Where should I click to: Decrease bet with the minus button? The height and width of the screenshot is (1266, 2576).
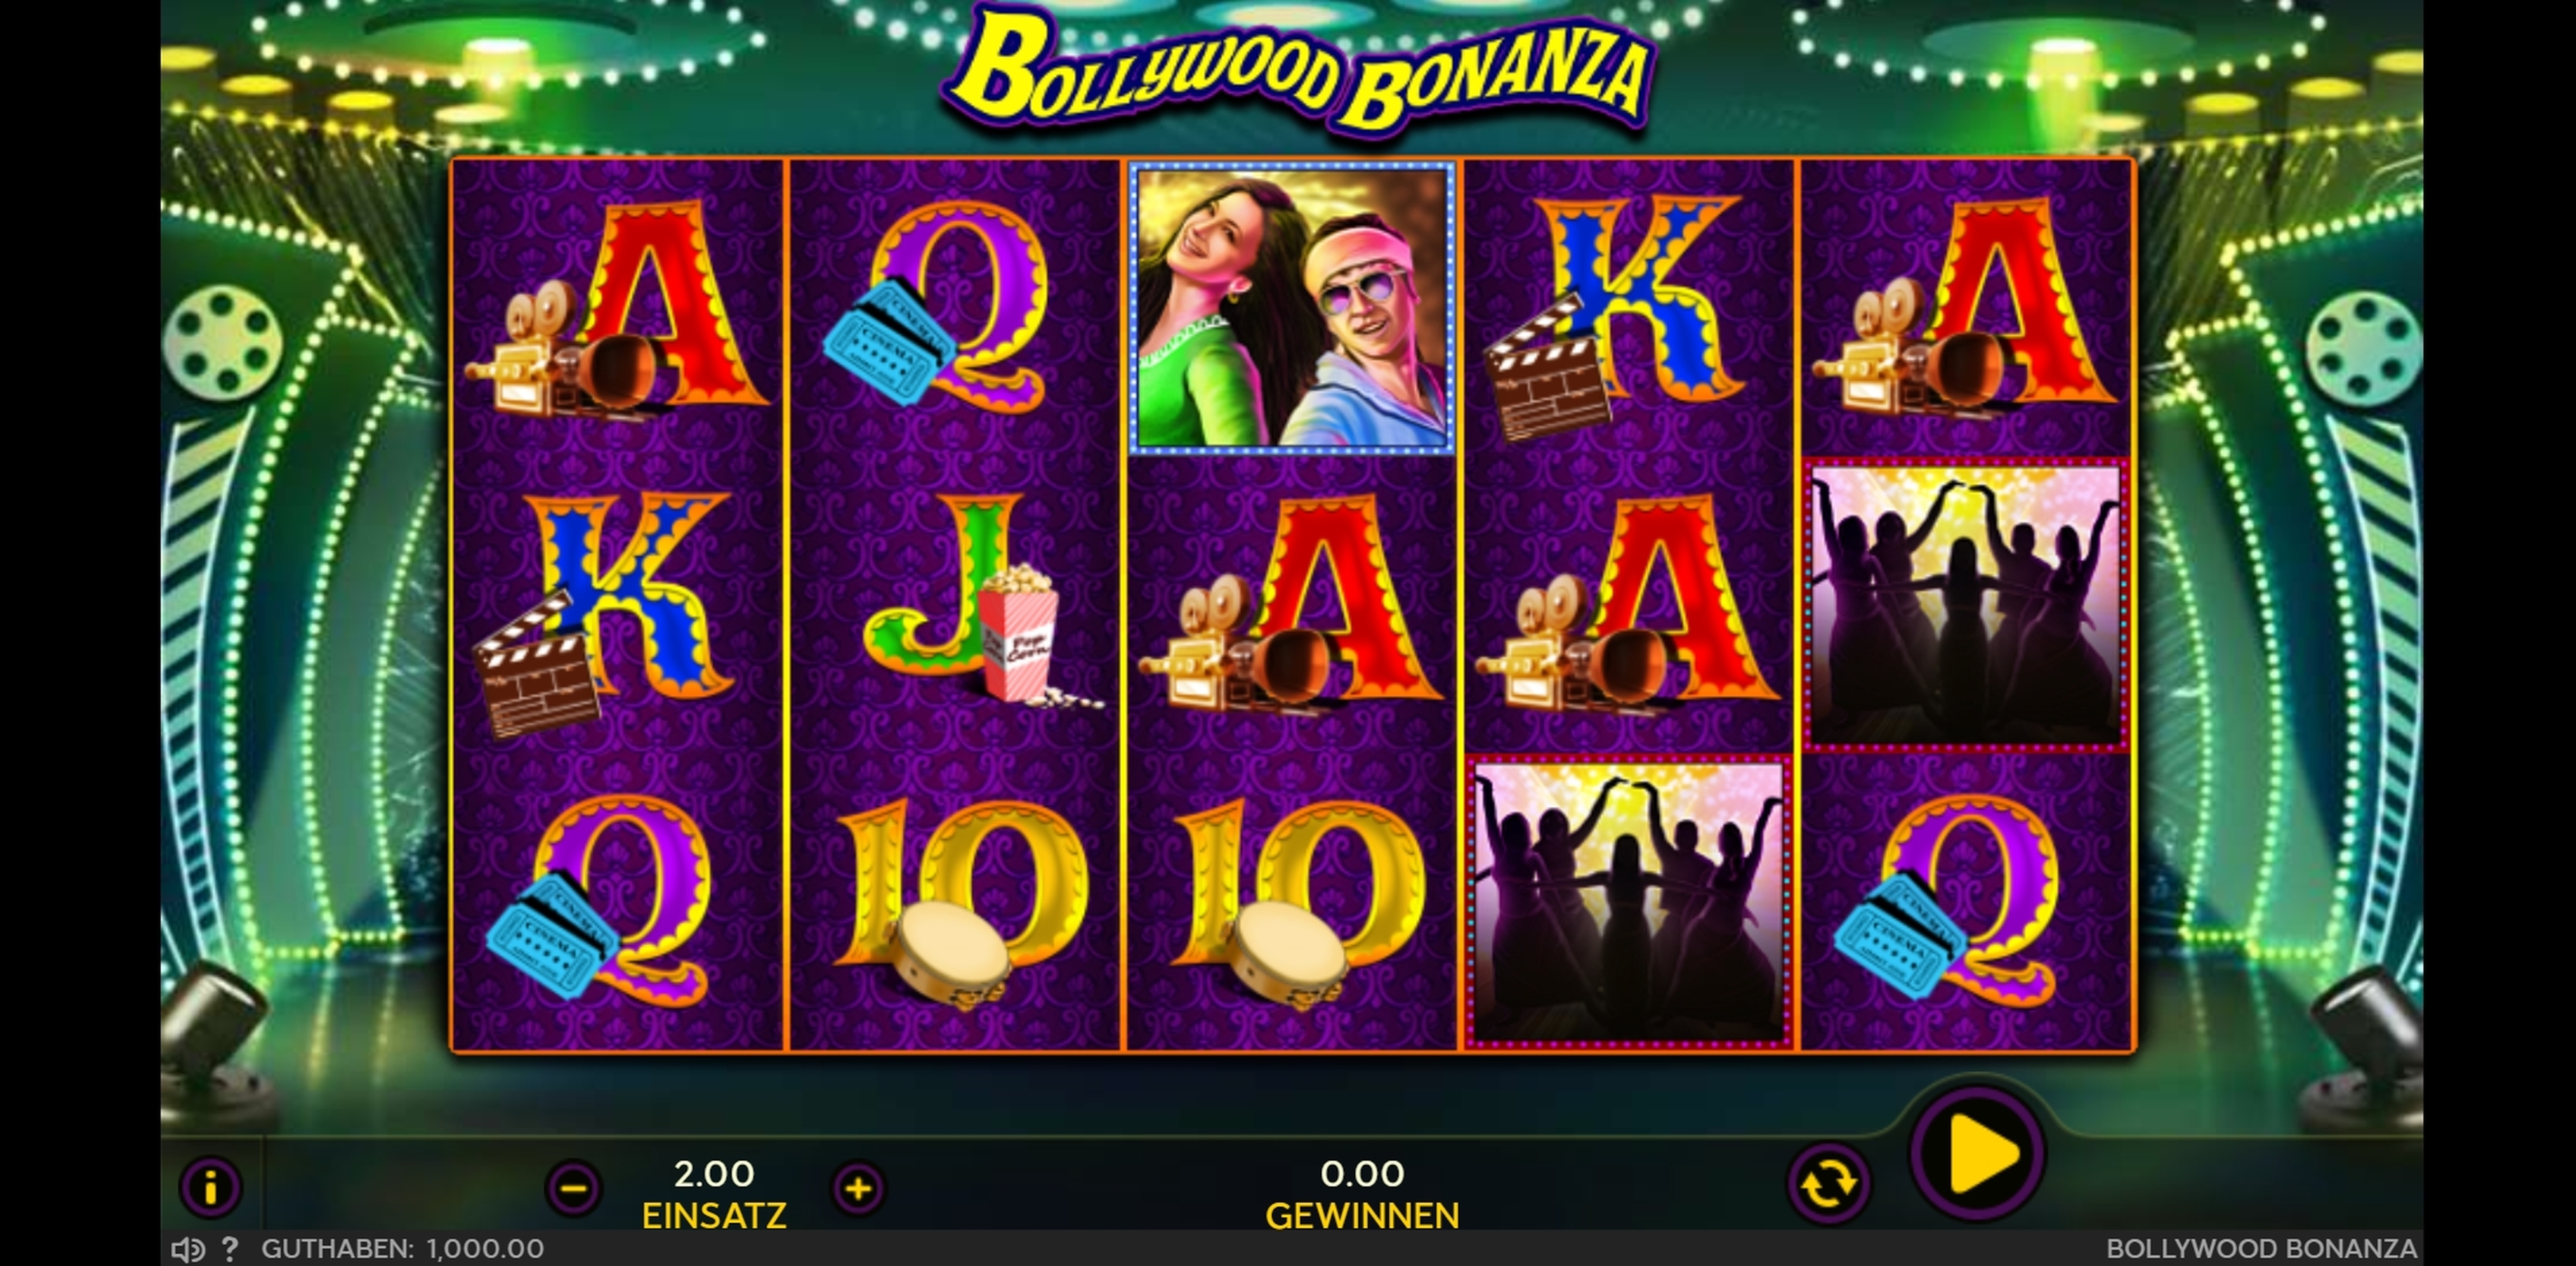(573, 1189)
